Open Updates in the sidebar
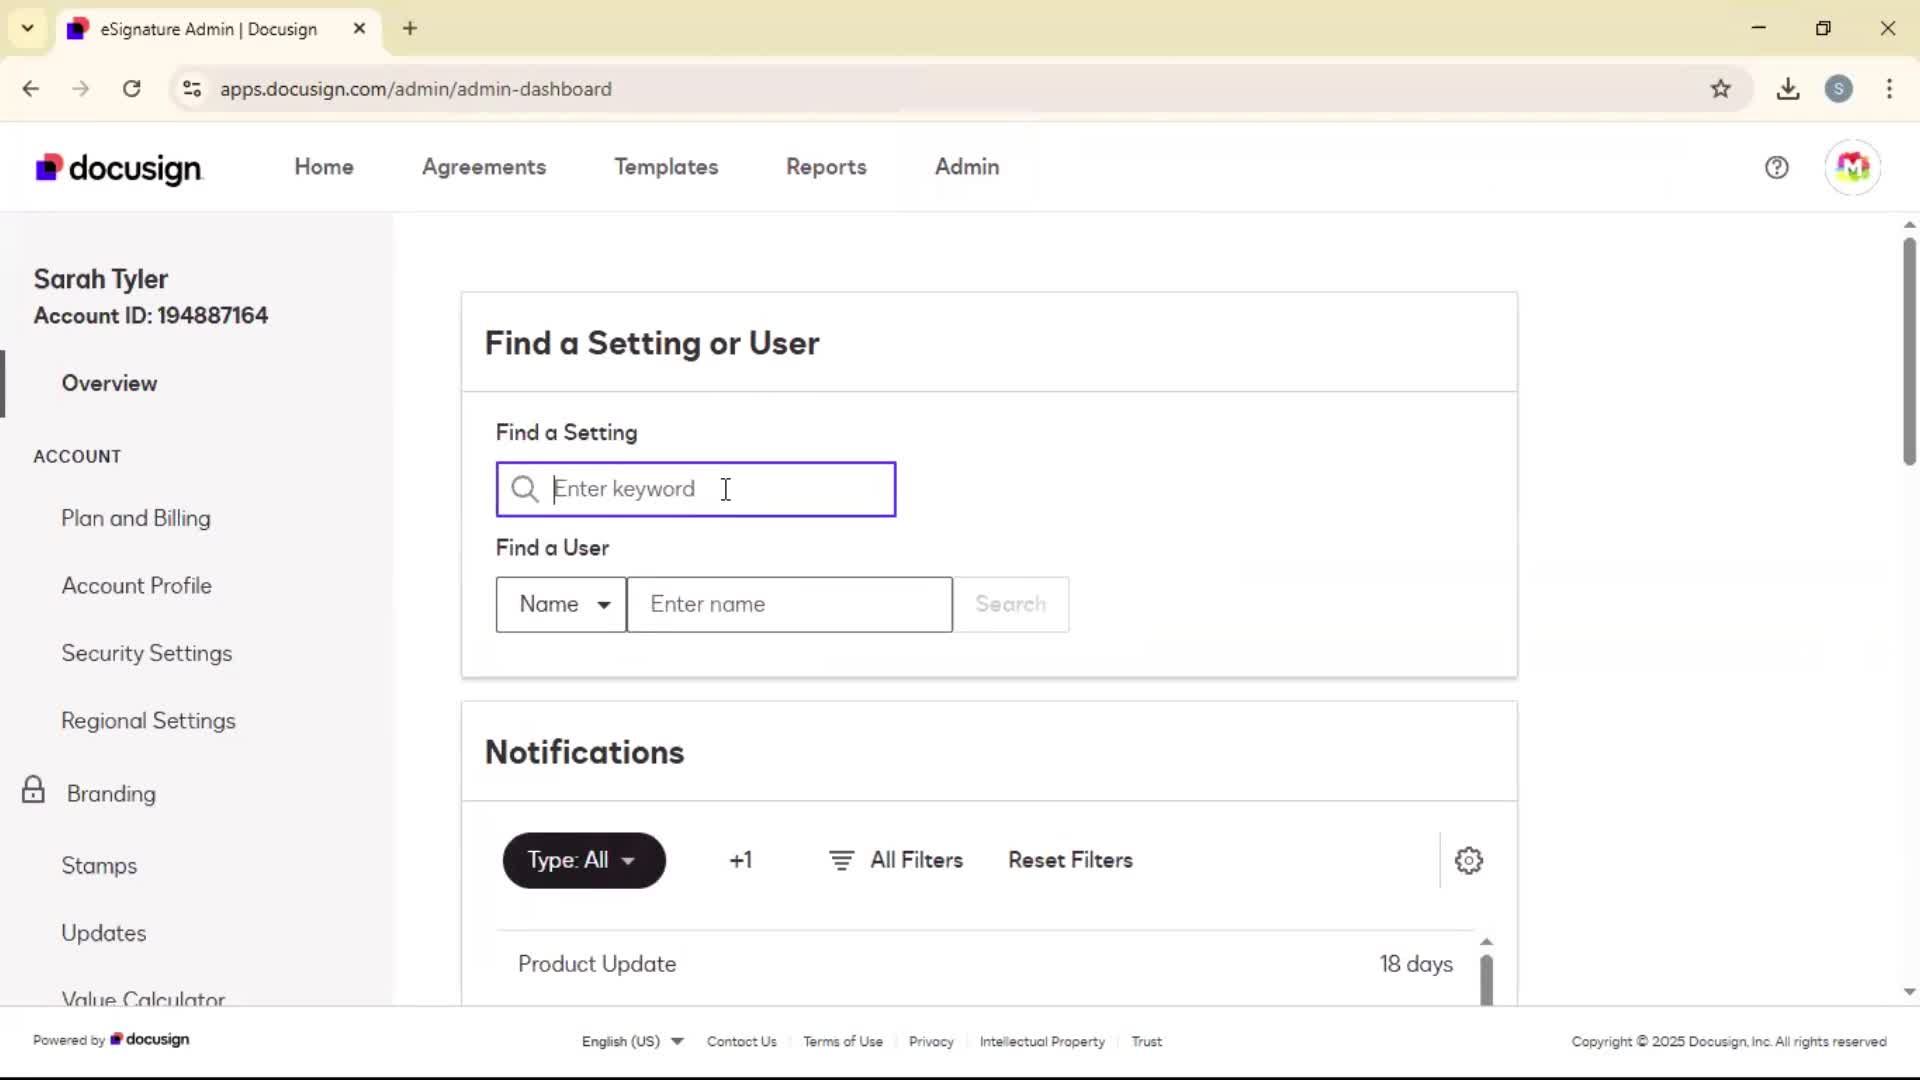1920x1080 pixels. click(104, 933)
